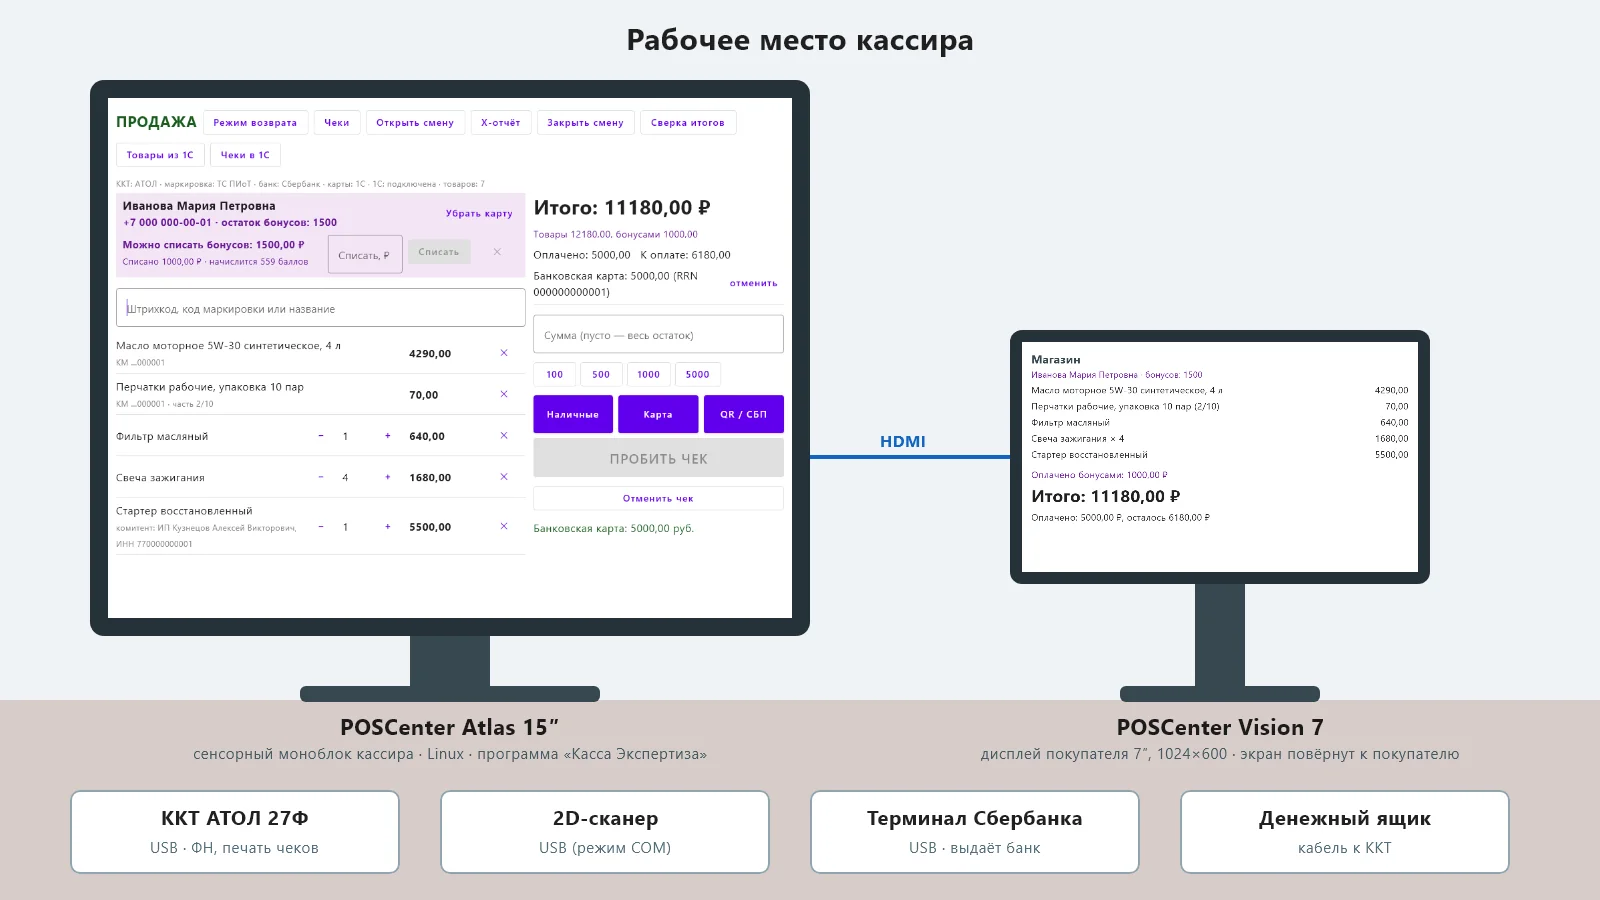Select the 5000 quick amount
Viewport: 1600px width, 900px height.
(698, 374)
